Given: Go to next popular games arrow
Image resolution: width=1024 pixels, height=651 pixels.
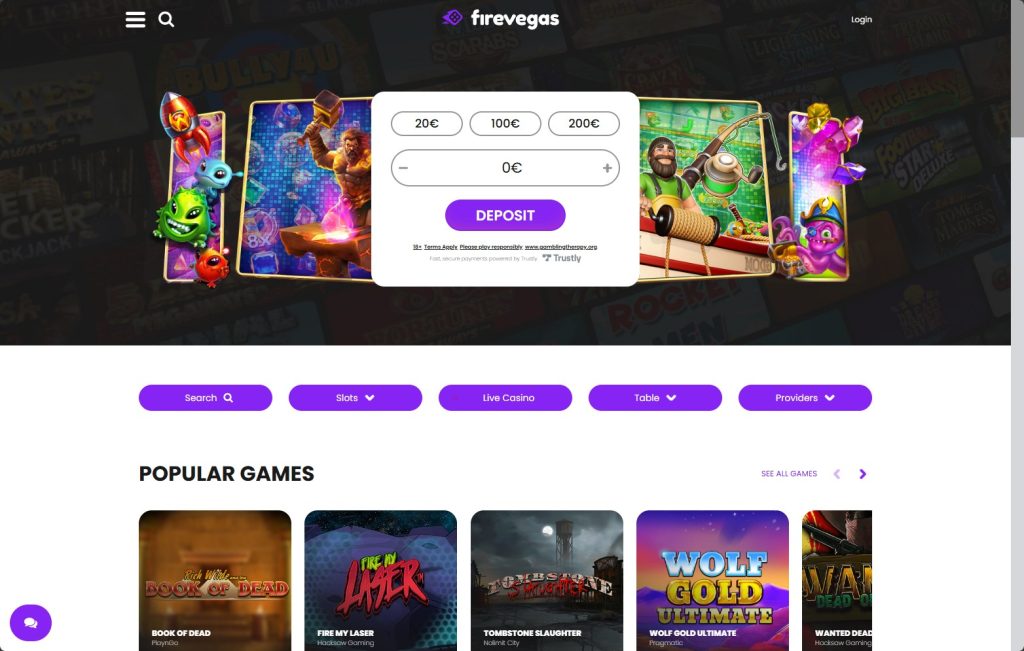Looking at the screenshot, I should [863, 474].
